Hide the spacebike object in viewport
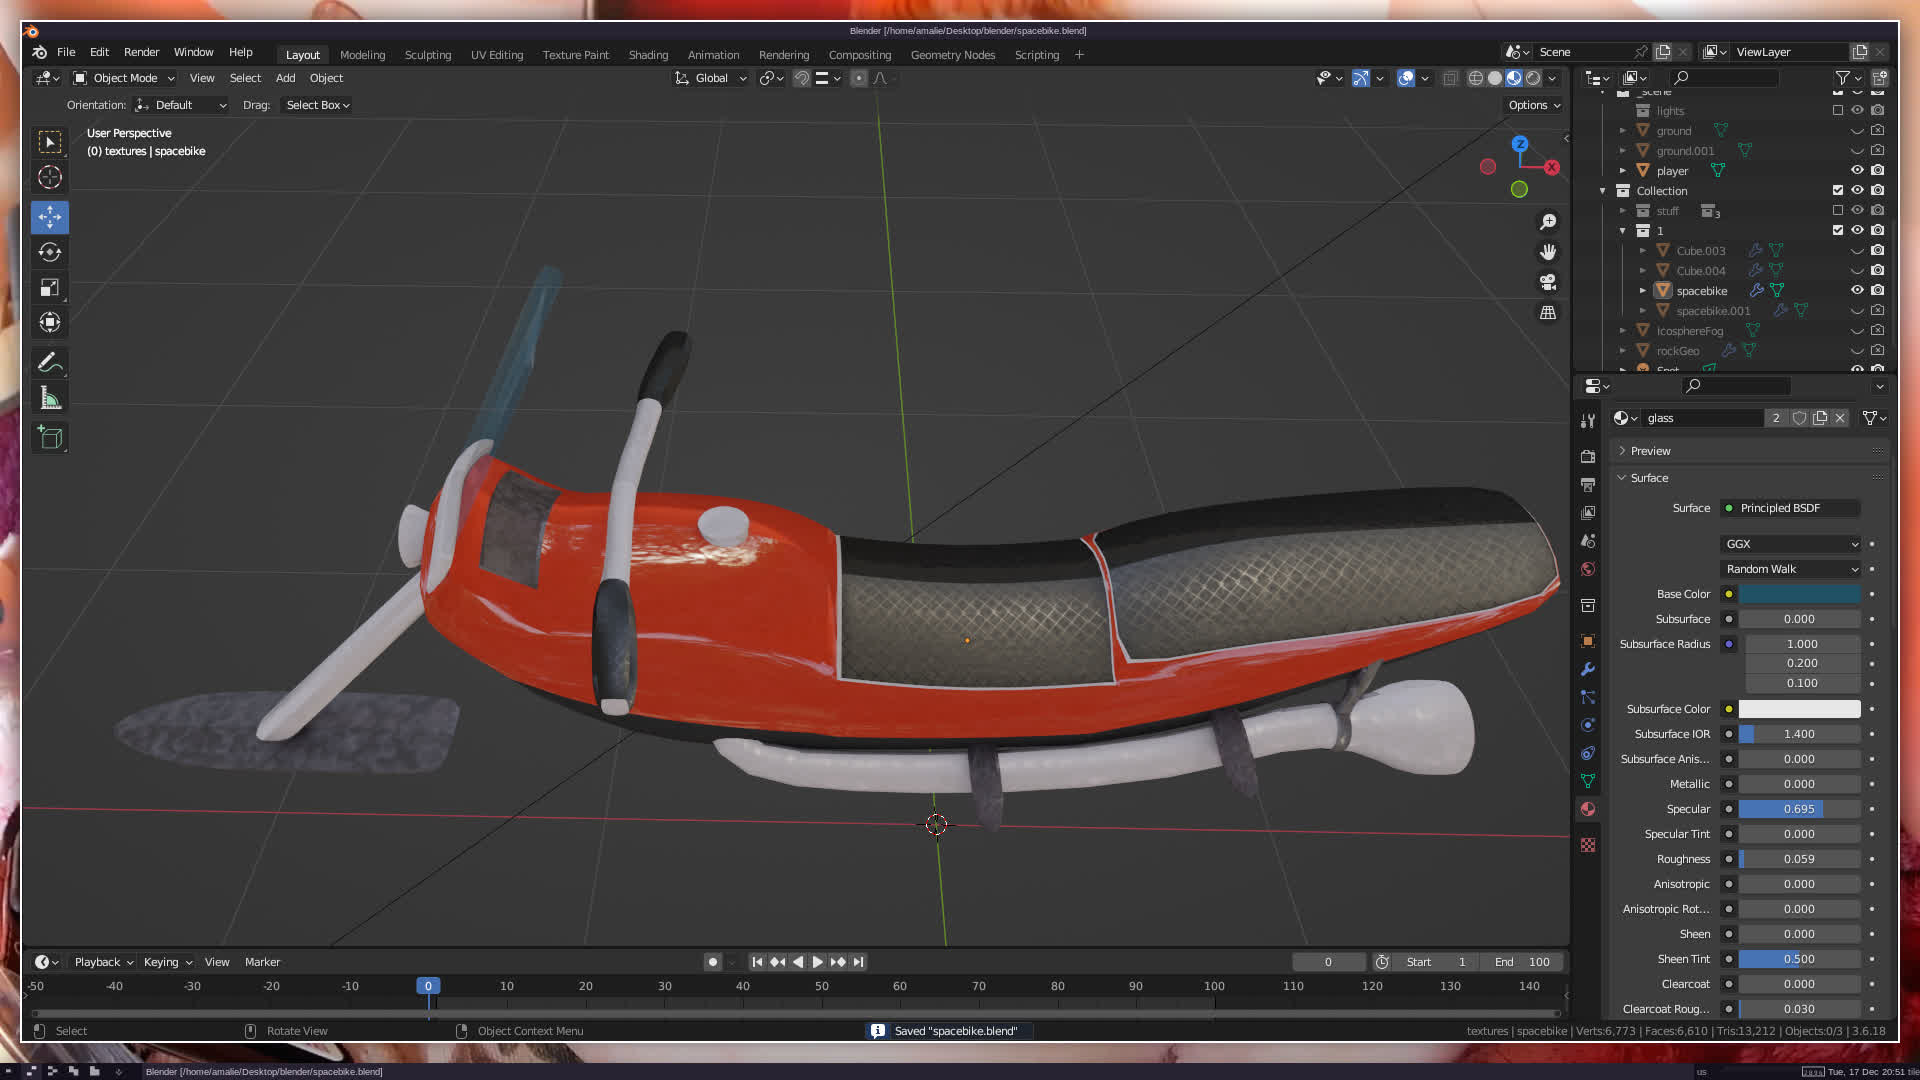 tap(1857, 290)
